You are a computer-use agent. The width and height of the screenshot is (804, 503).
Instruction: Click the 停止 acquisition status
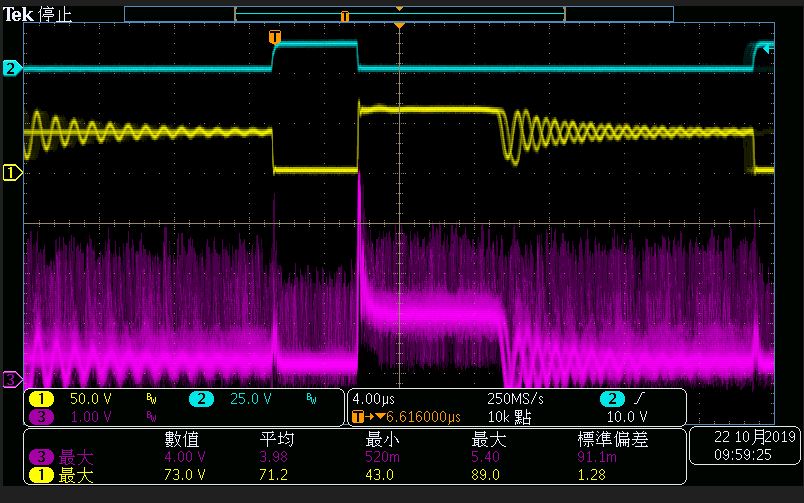[x=55, y=14]
